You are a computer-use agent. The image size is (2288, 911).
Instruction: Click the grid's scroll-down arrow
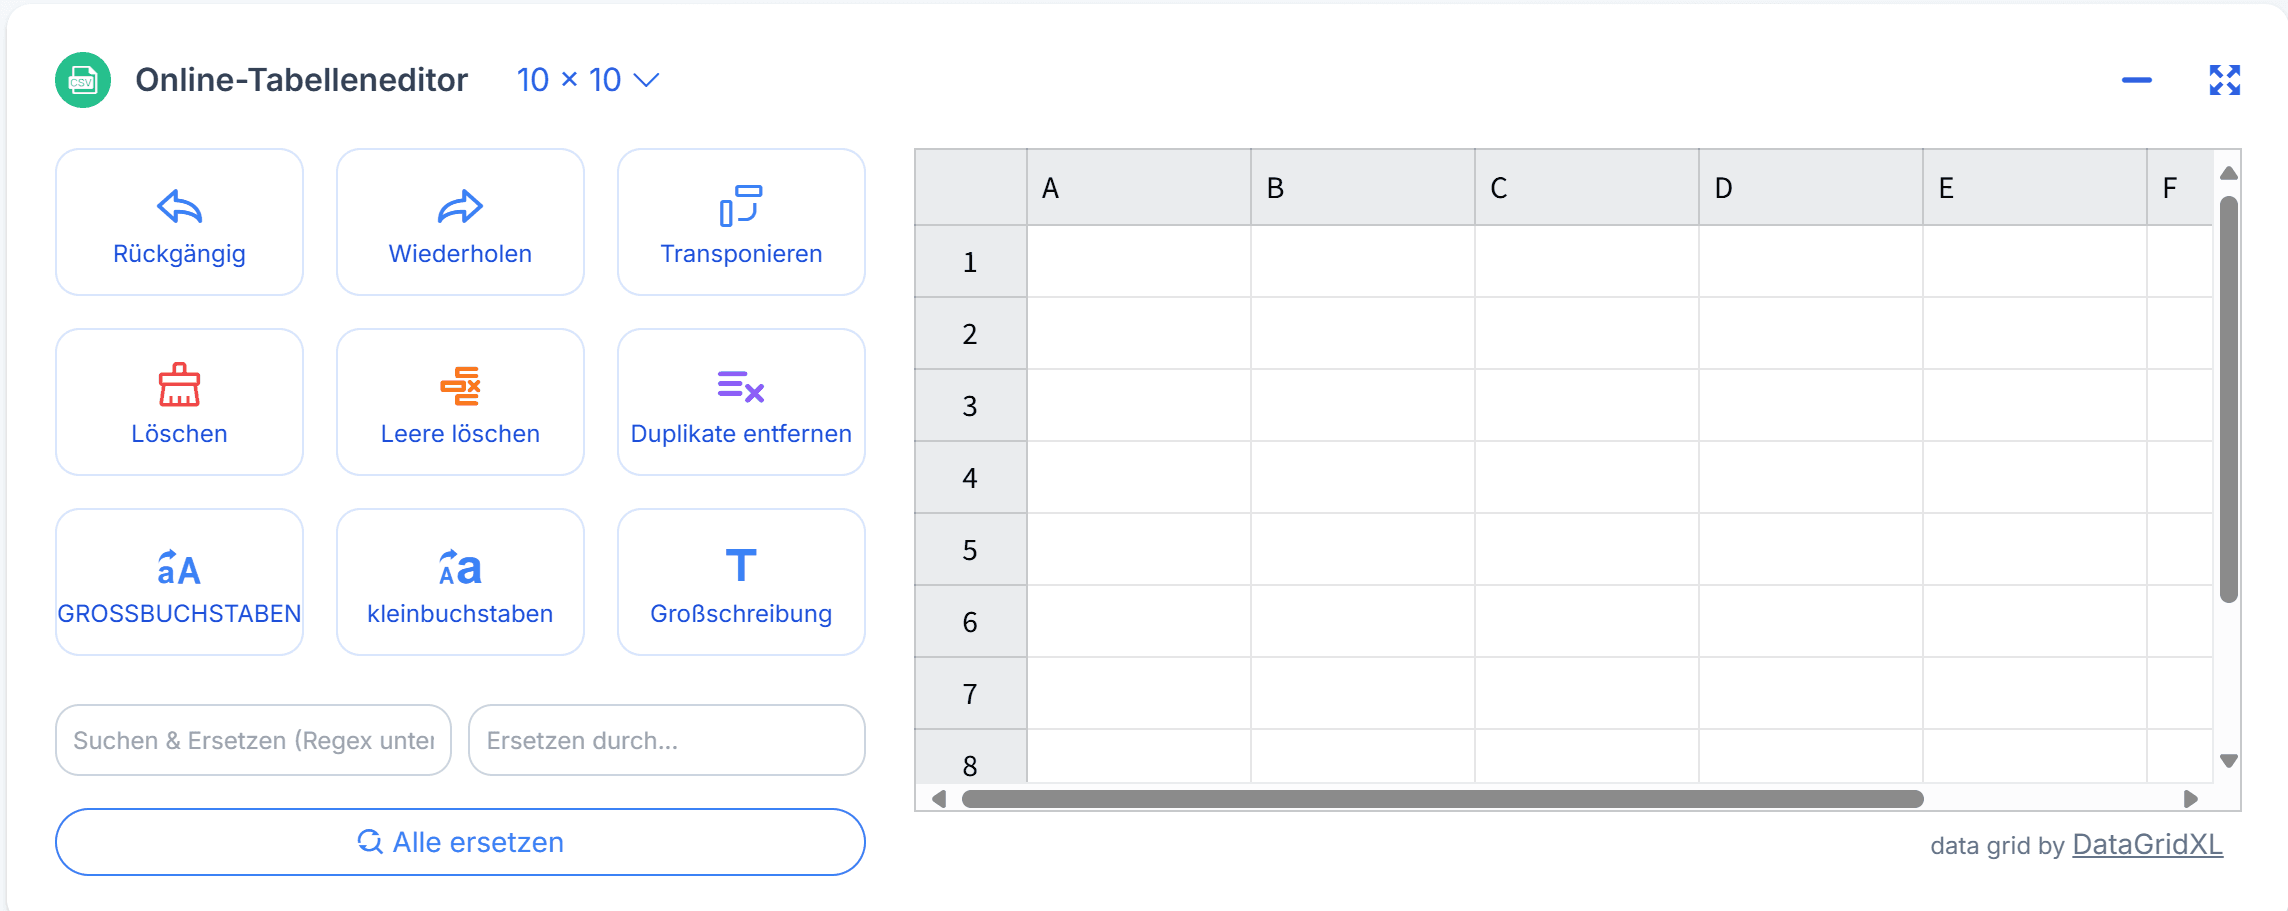pyautogui.click(x=2229, y=761)
